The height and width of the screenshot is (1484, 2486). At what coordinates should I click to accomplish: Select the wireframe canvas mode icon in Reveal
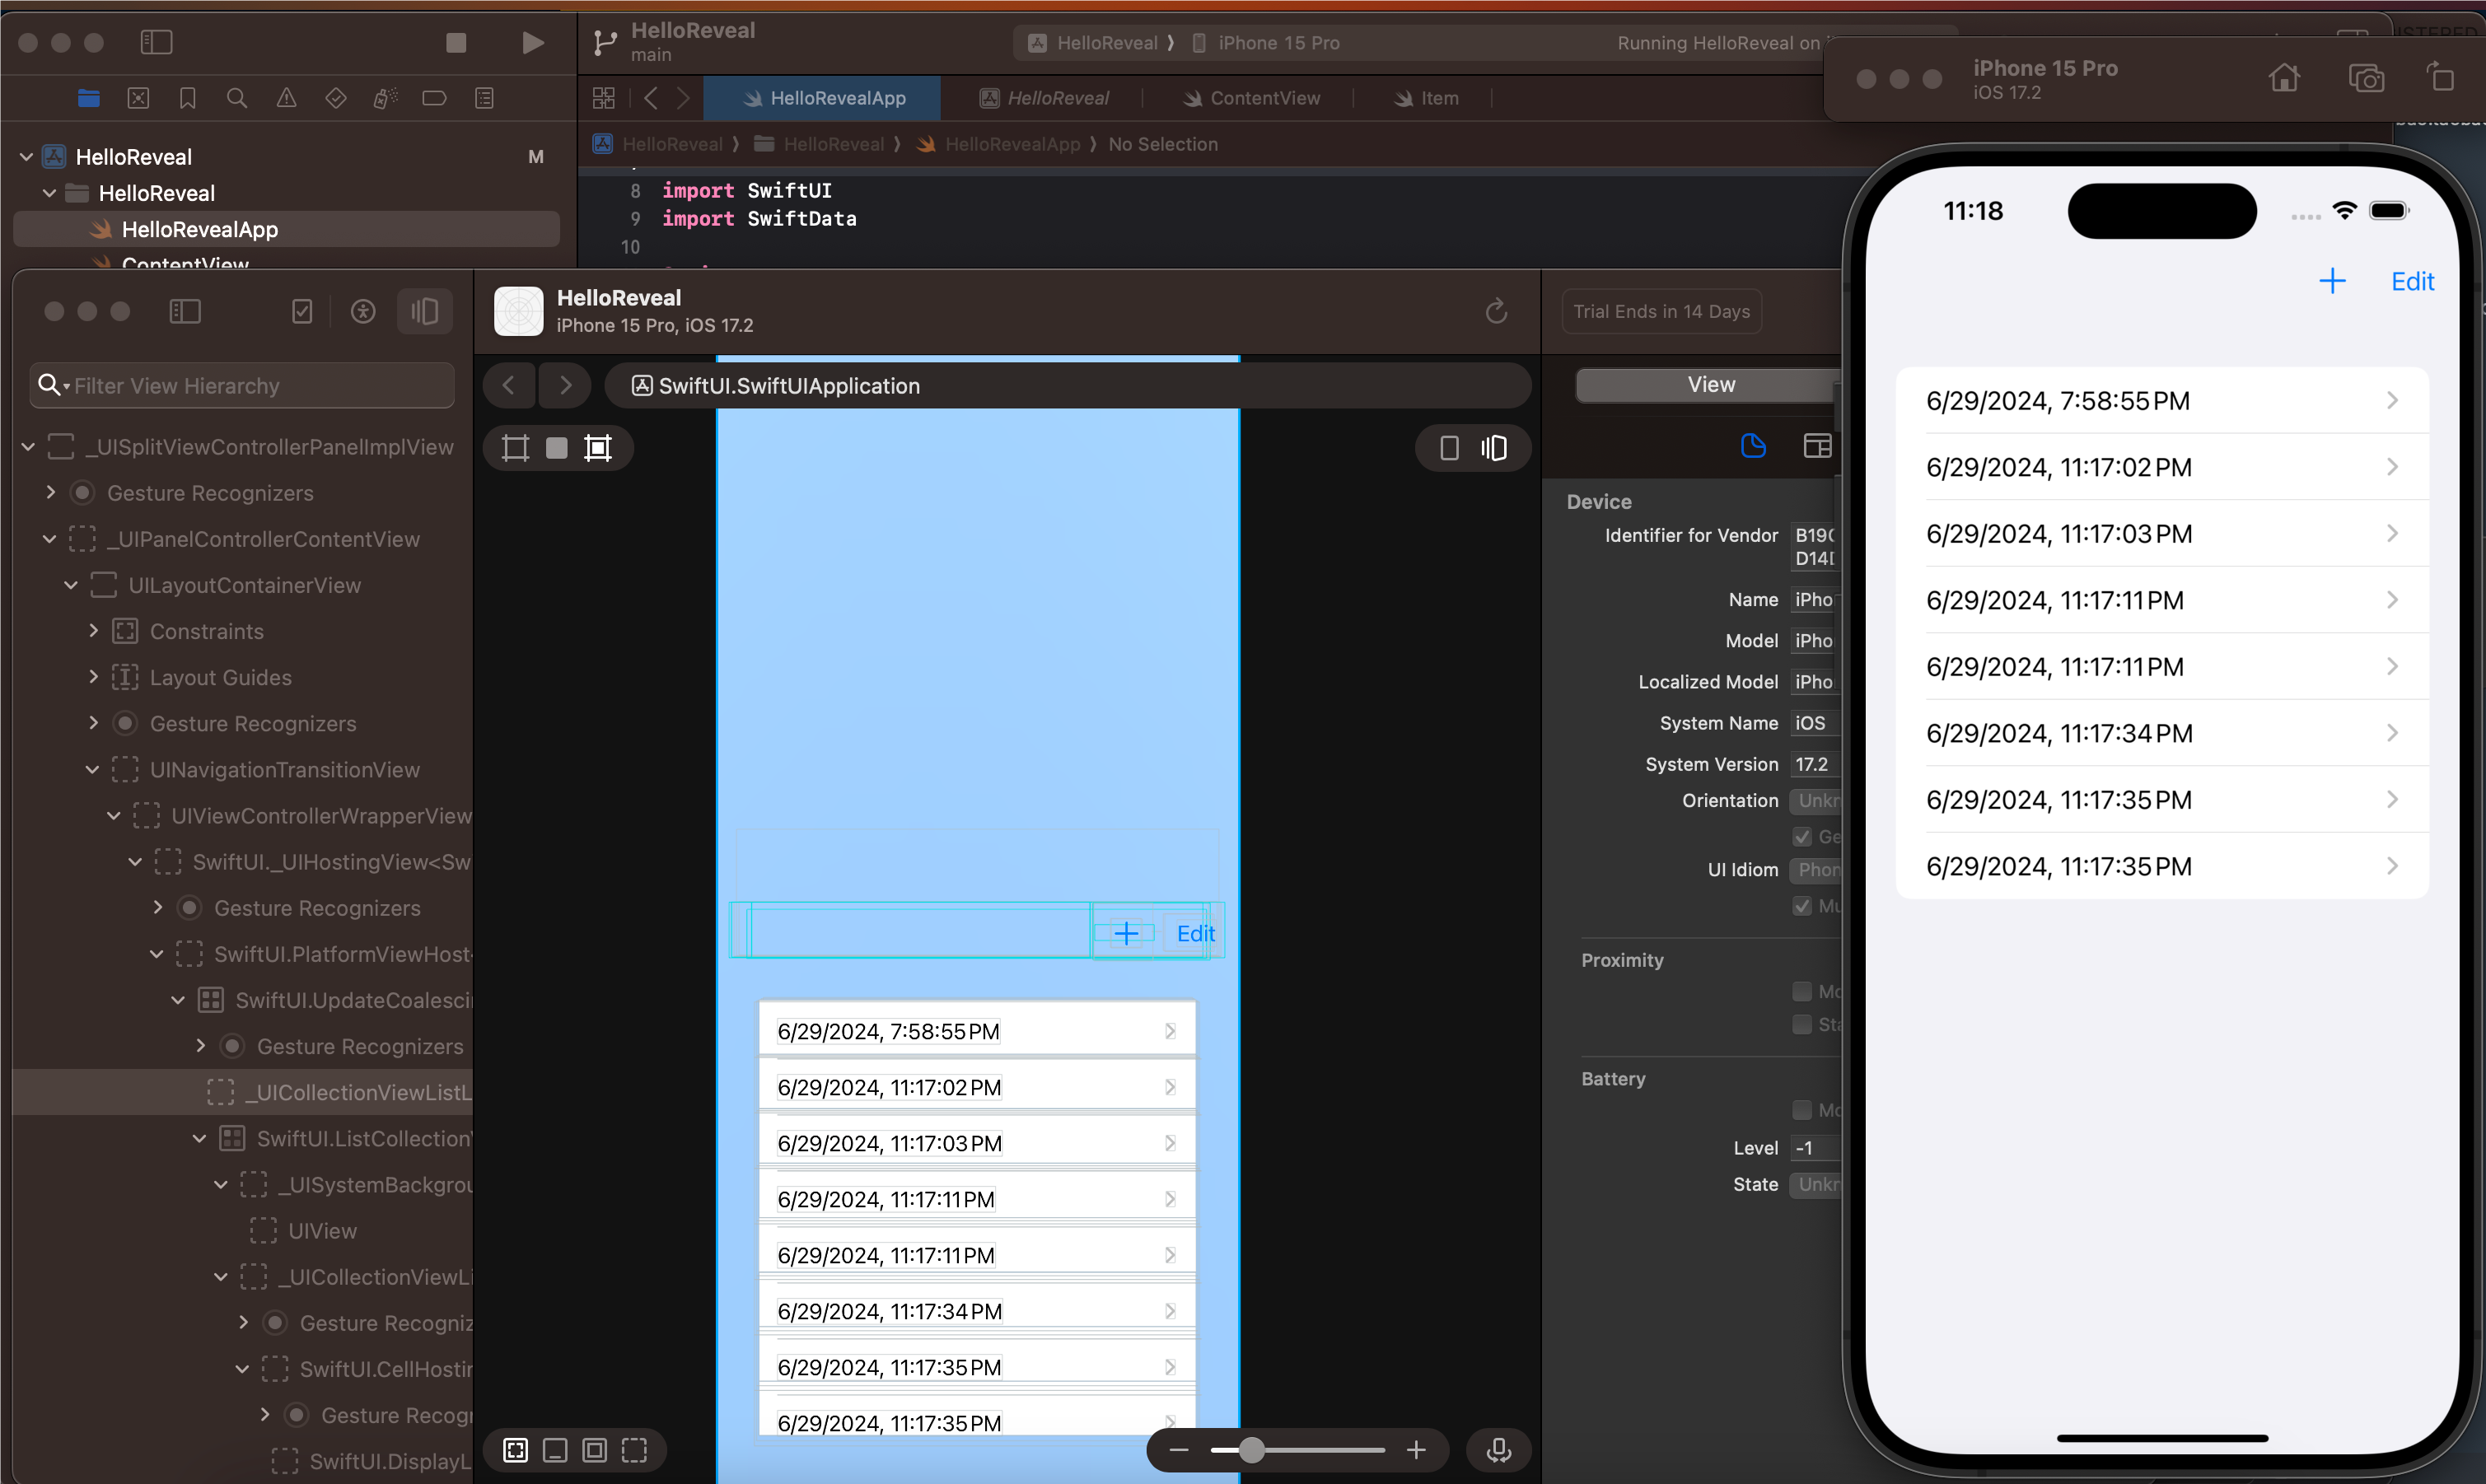pos(515,448)
